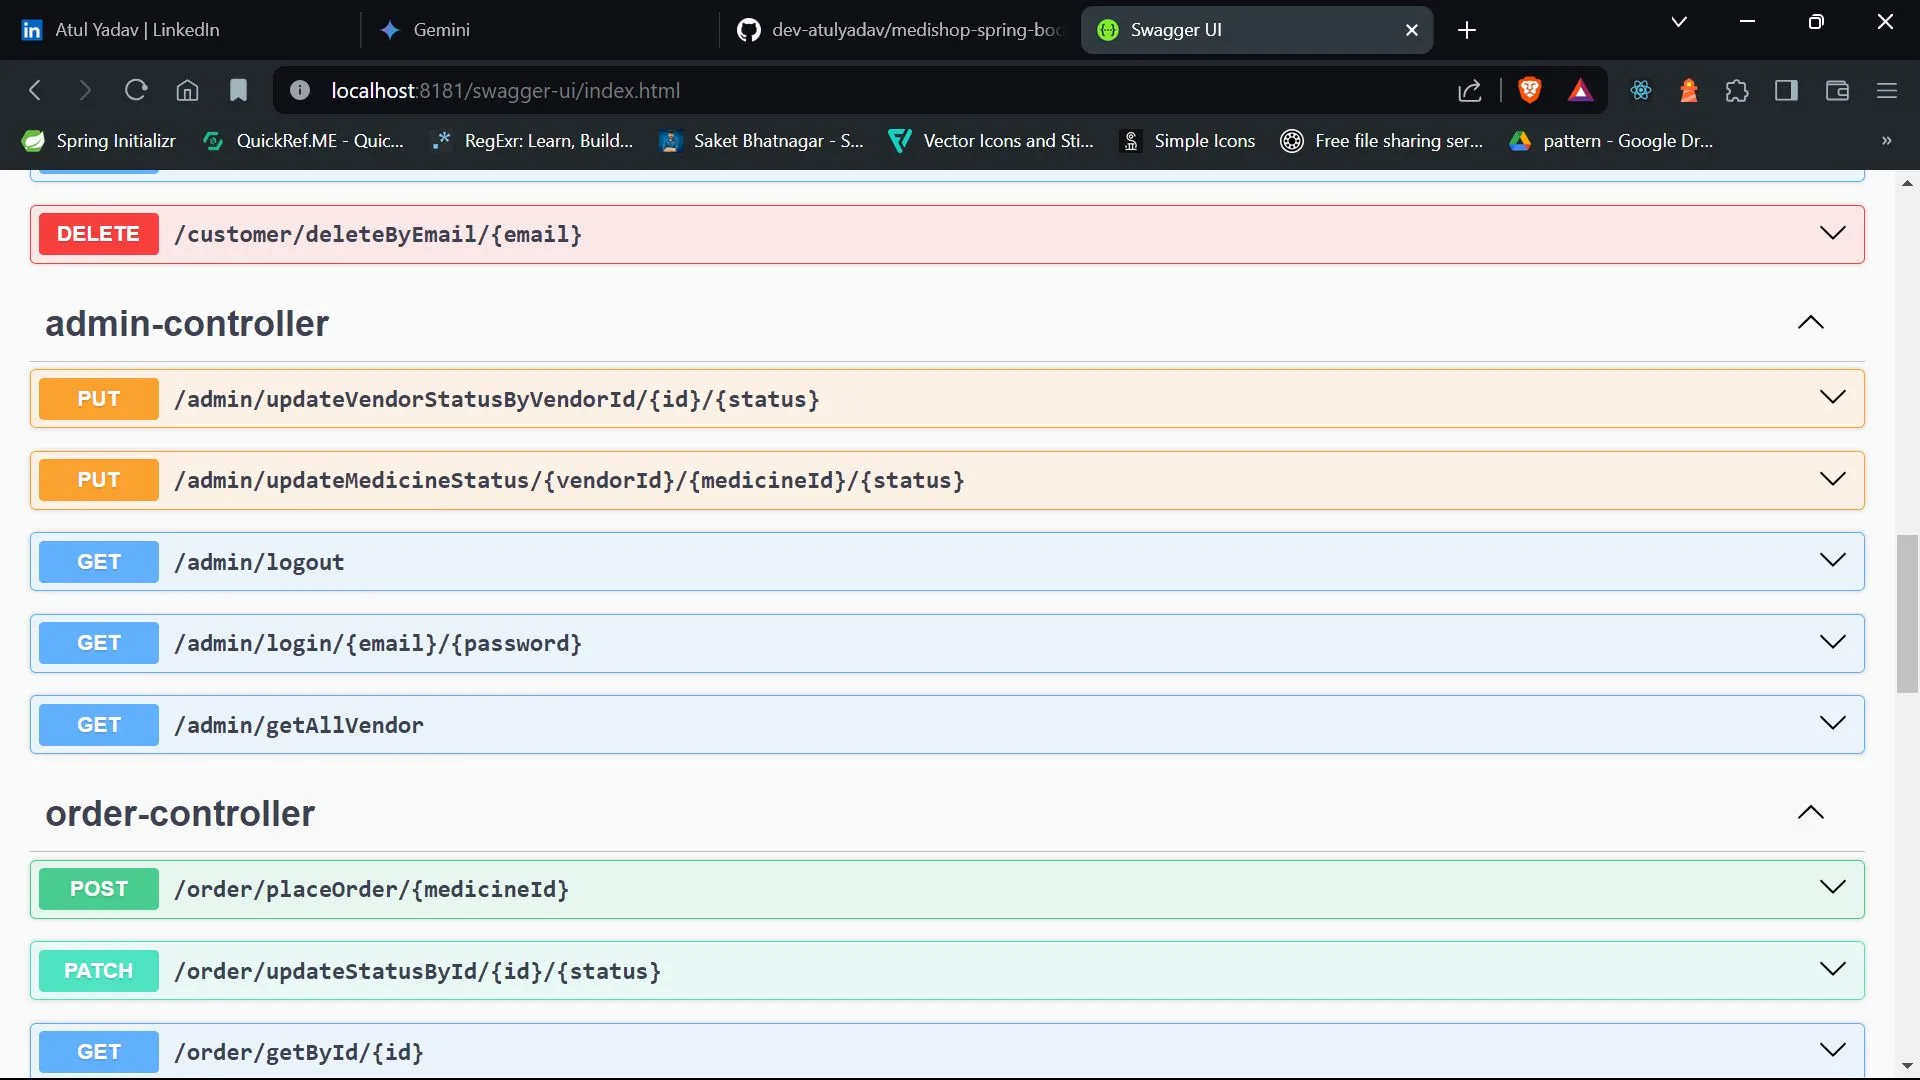
Task: Open the React Developer Tools extension icon
Action: coord(1641,91)
